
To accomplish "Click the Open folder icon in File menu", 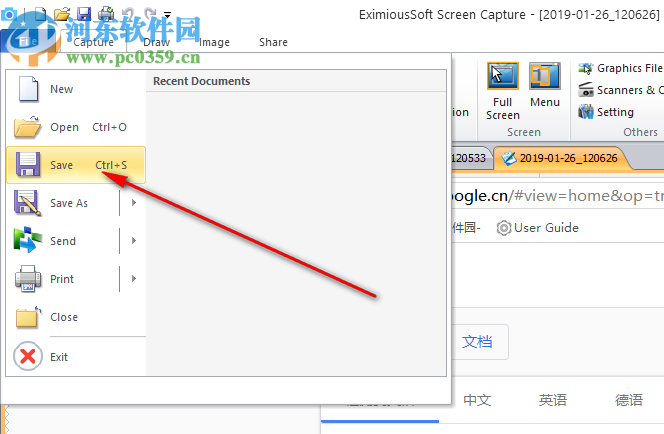I will click(28, 127).
